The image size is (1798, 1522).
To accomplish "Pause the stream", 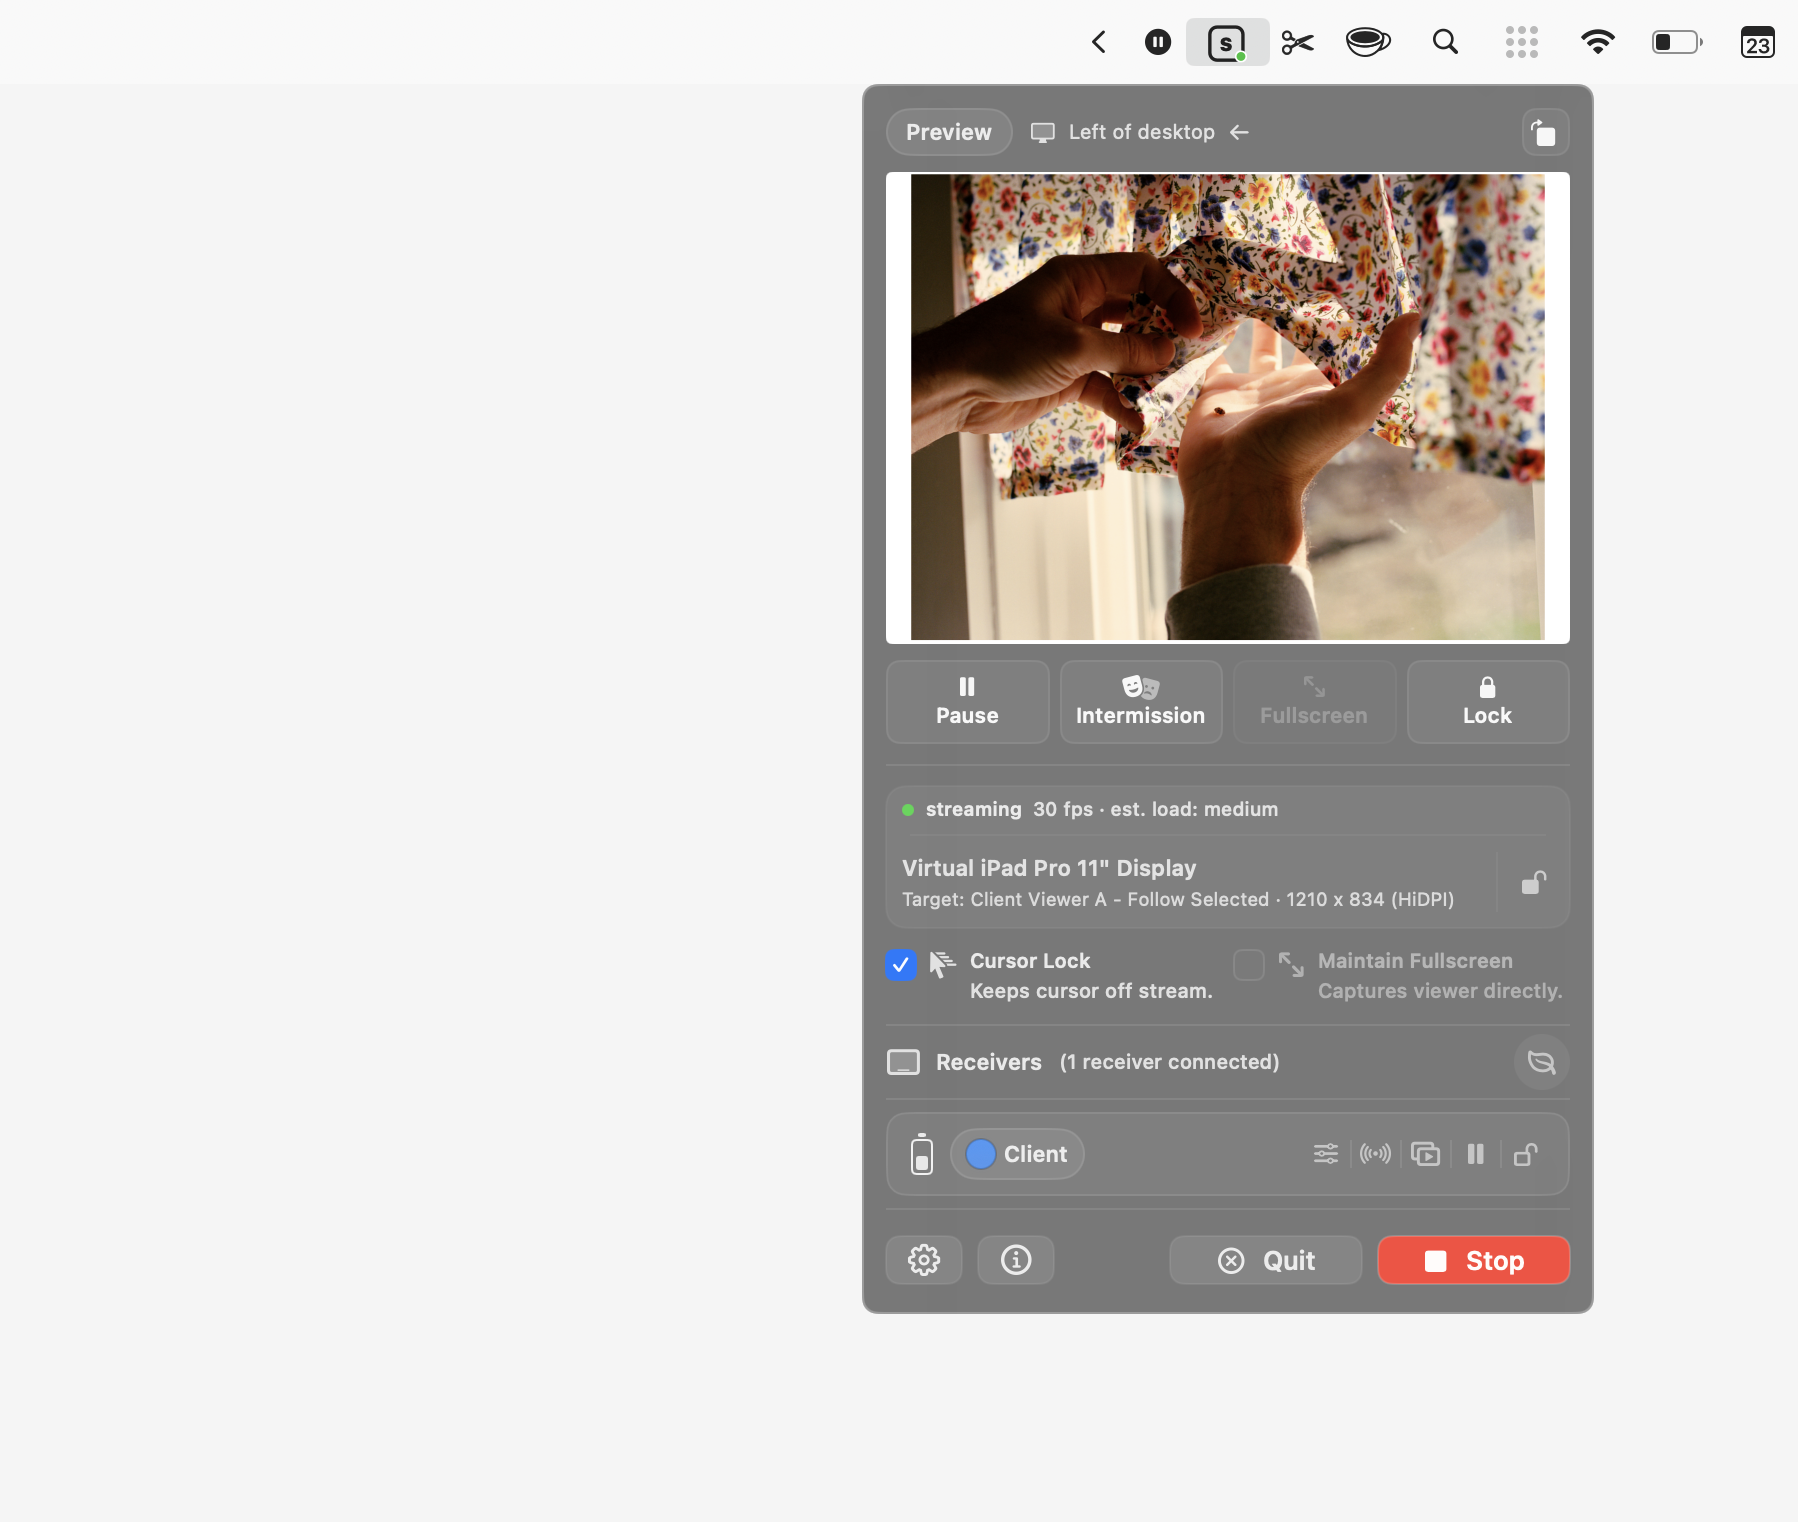I will (x=967, y=701).
